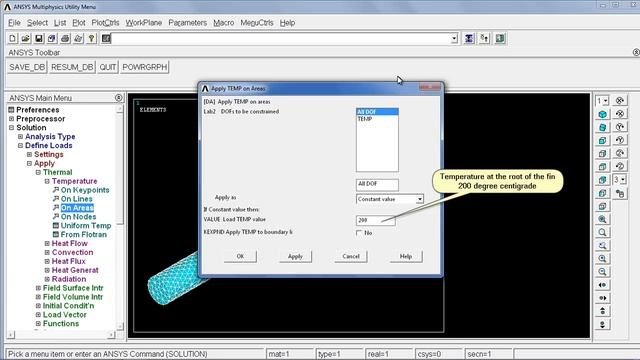Expand the Convection node
This screenshot has width=640, height=360.
(47, 253)
